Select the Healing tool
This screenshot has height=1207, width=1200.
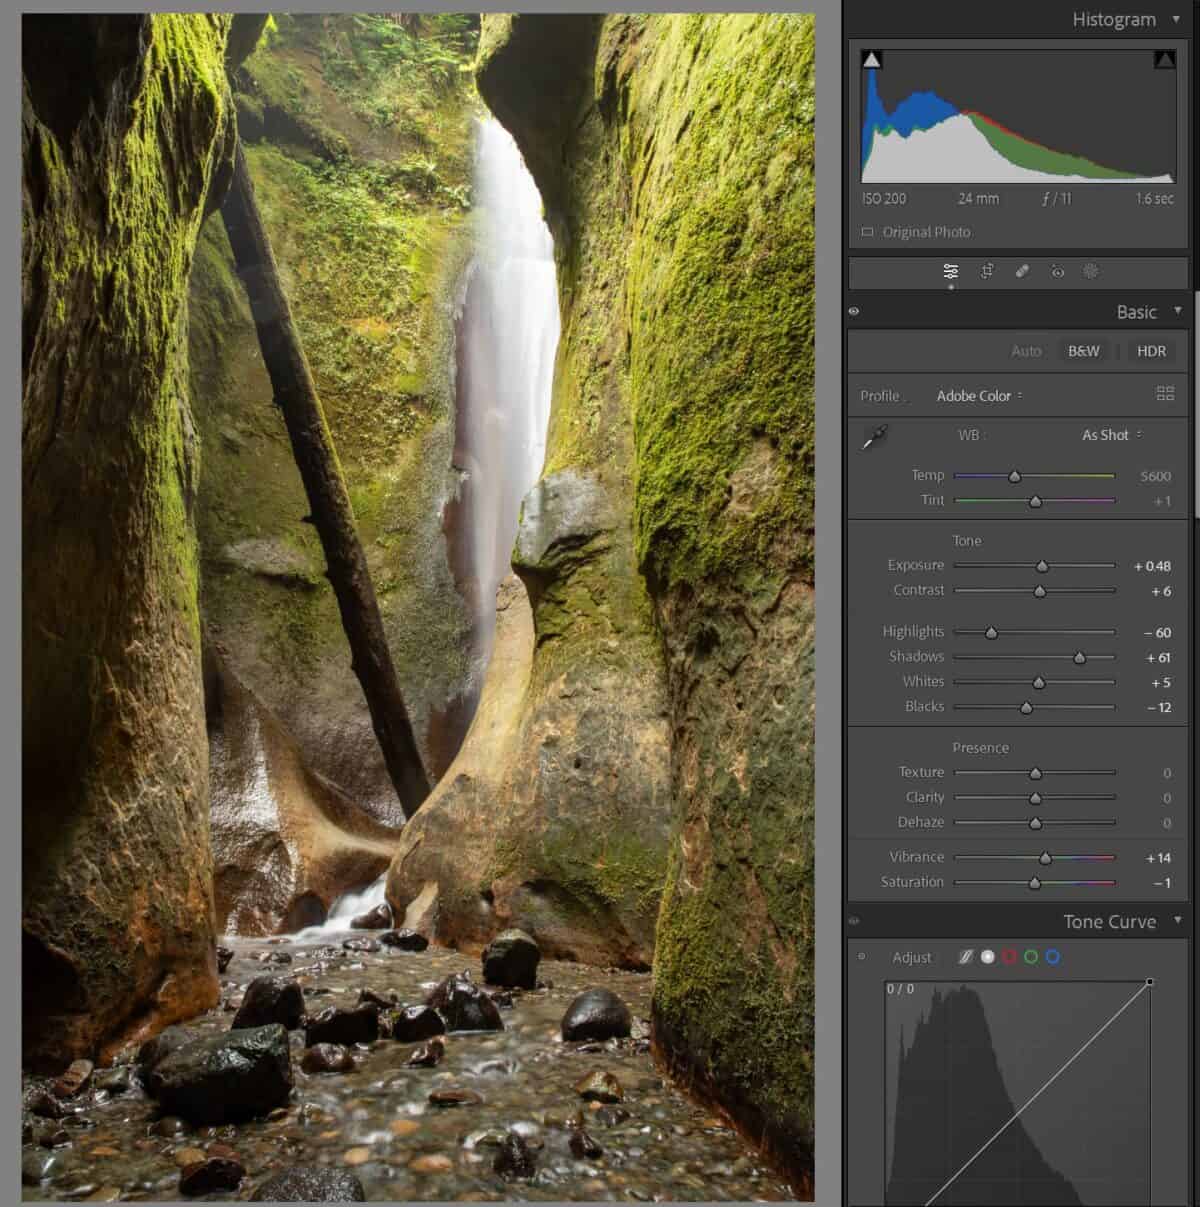1022,271
